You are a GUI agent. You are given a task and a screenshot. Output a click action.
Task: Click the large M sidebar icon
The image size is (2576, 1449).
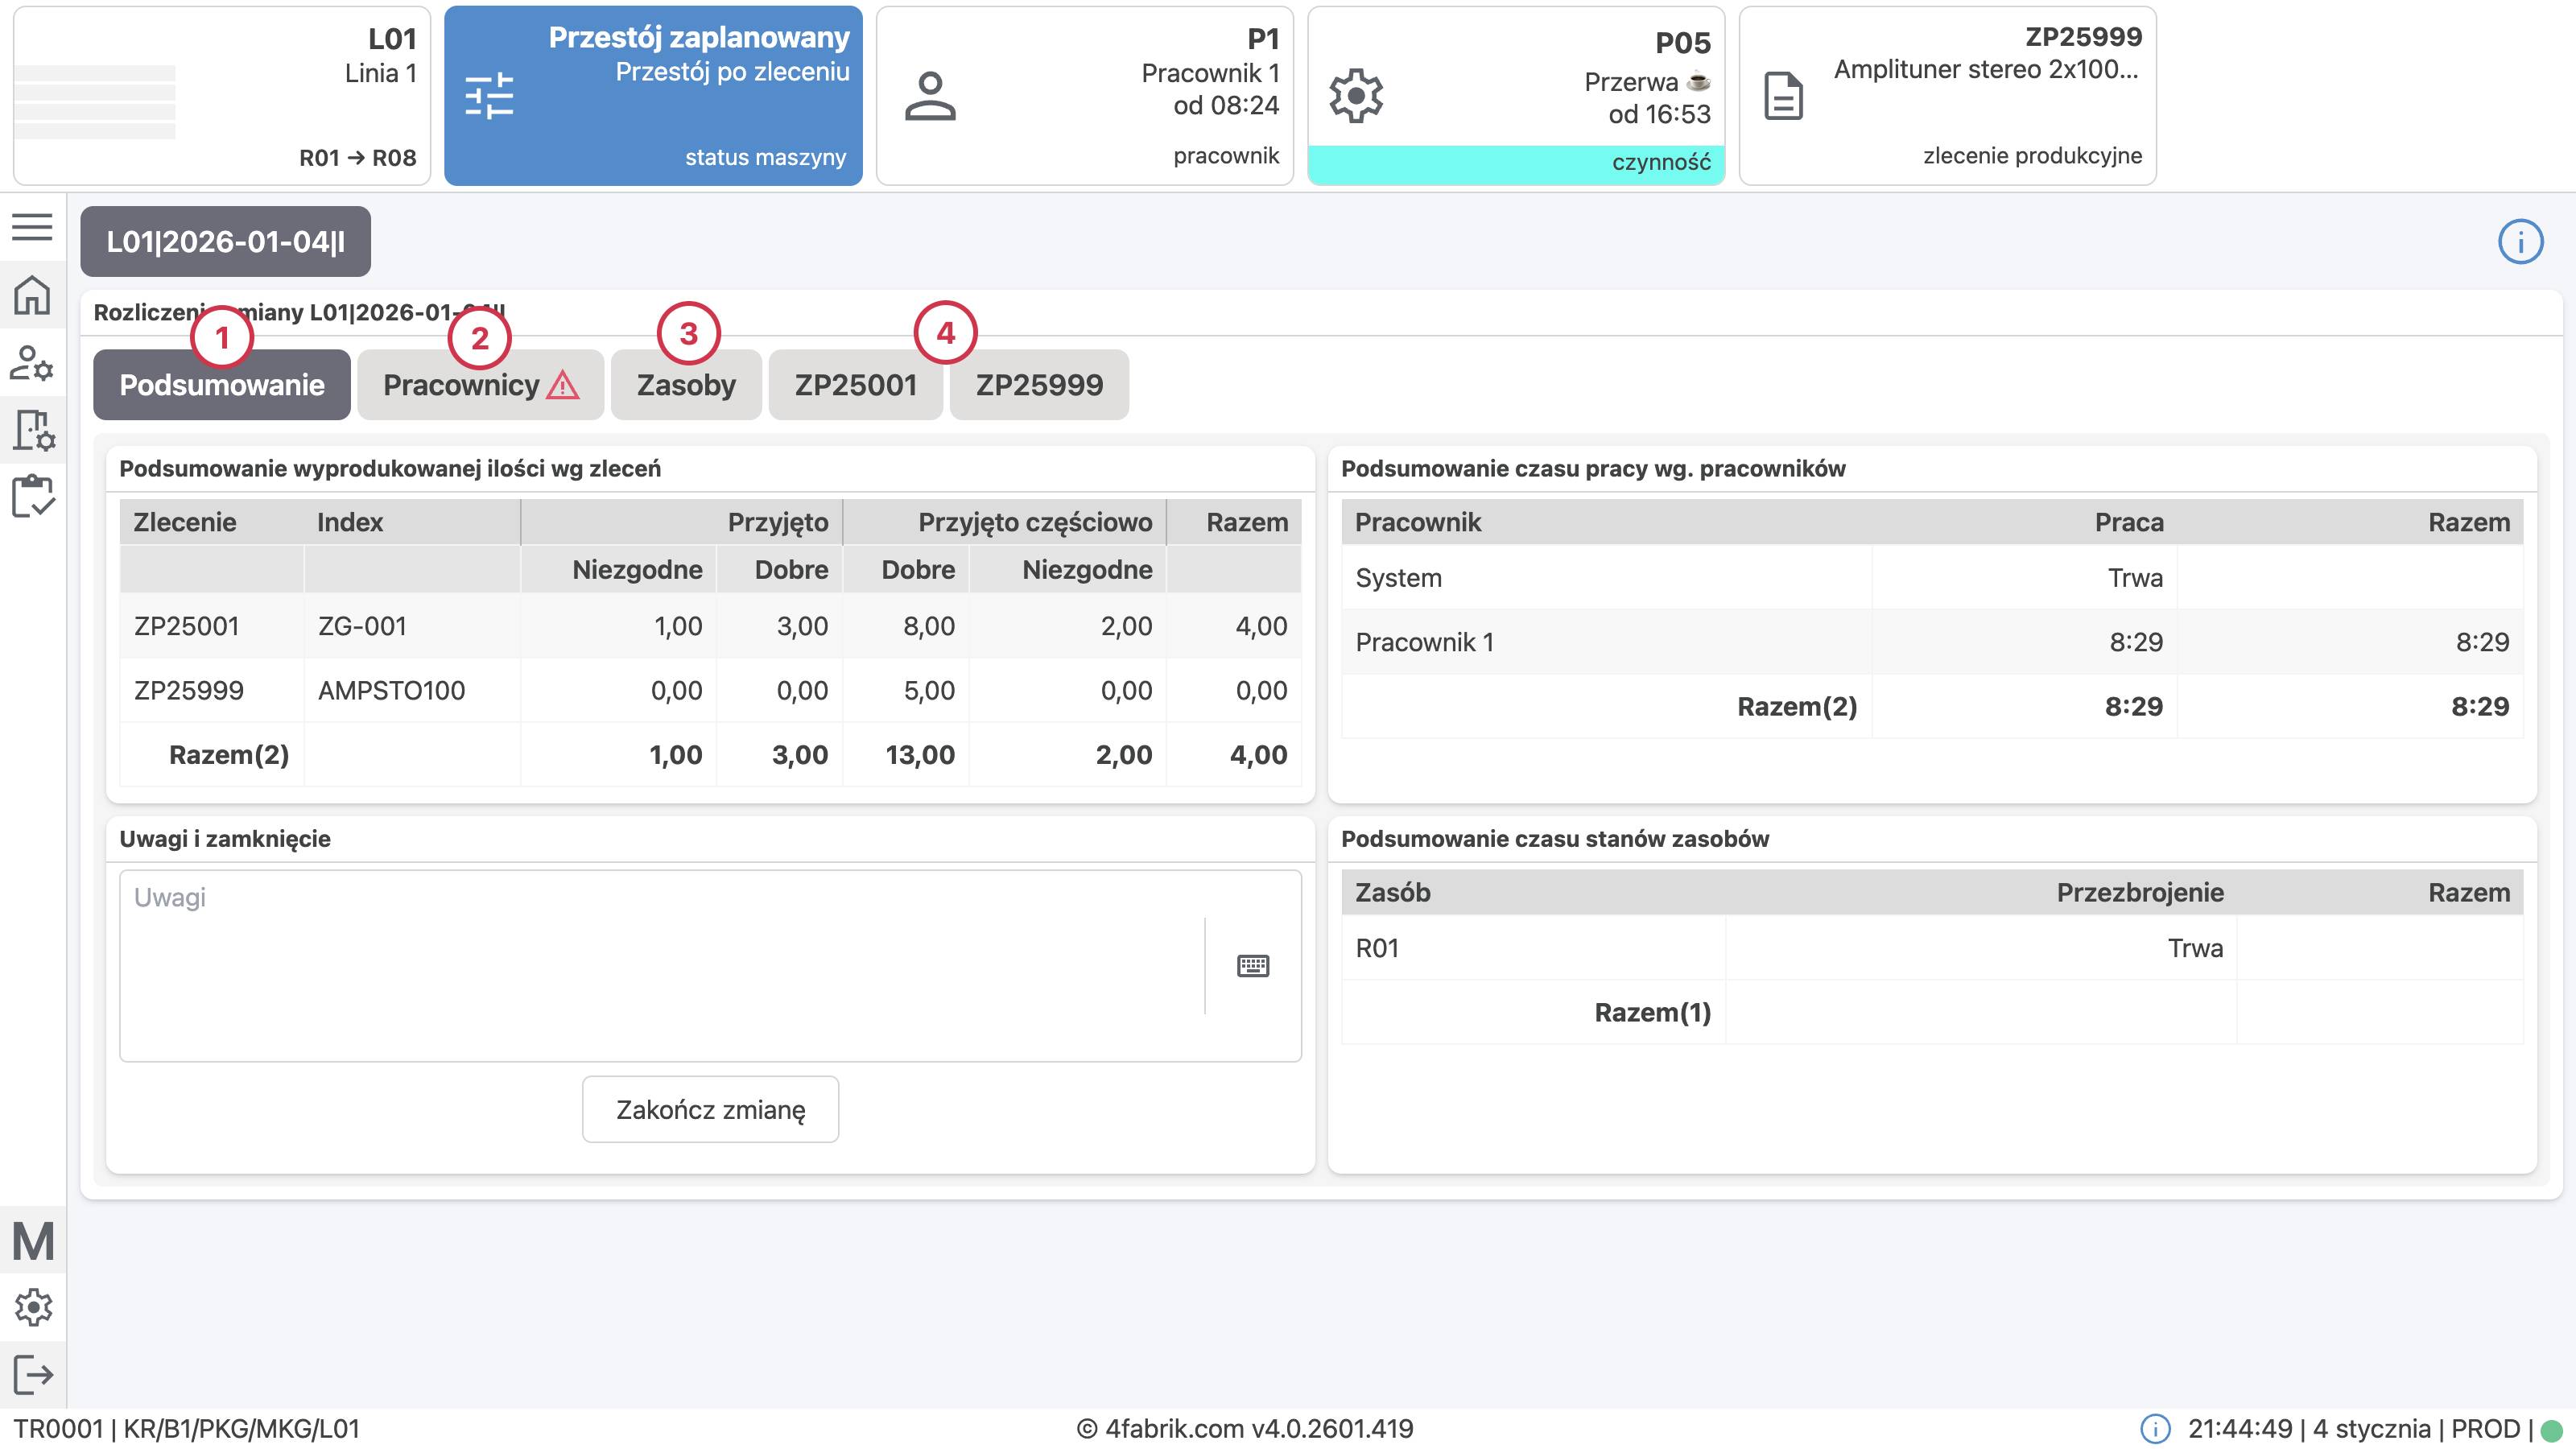pyautogui.click(x=32, y=1241)
